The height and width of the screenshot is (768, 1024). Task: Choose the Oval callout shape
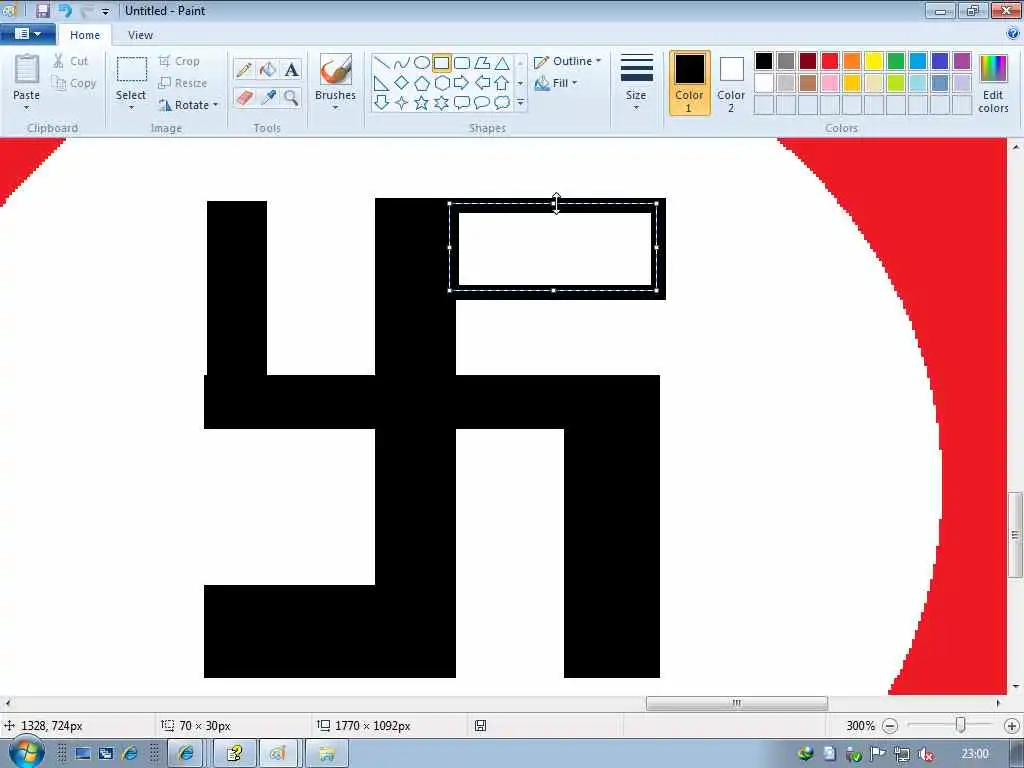click(482, 103)
